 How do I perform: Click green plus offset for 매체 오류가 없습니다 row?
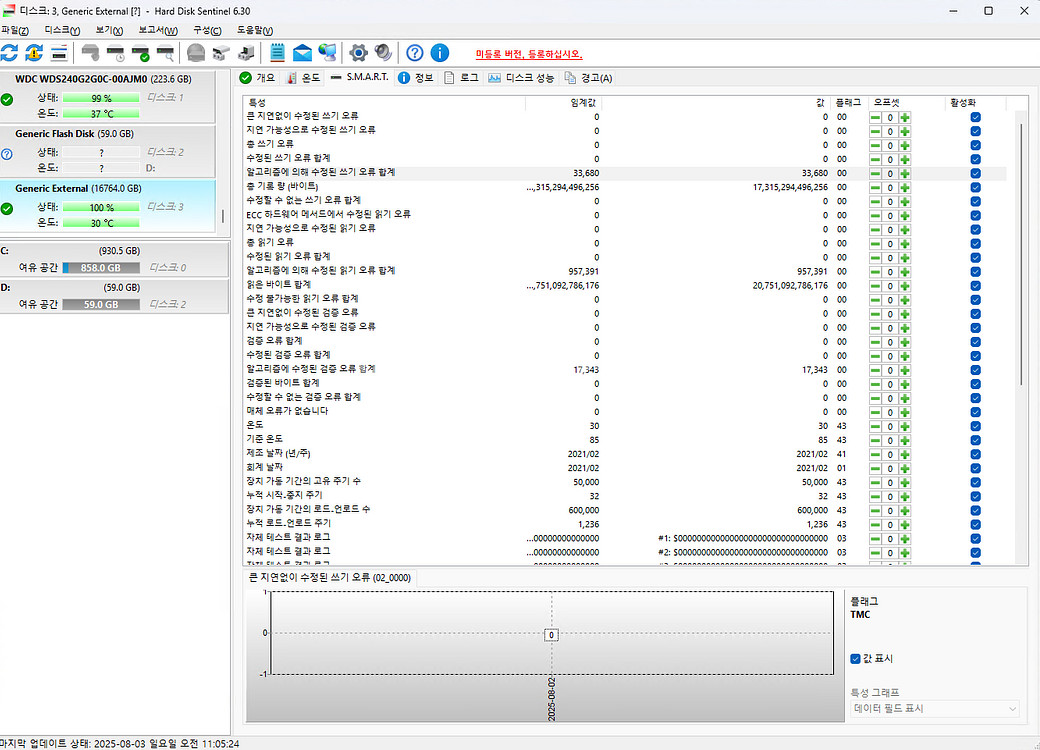(x=905, y=412)
